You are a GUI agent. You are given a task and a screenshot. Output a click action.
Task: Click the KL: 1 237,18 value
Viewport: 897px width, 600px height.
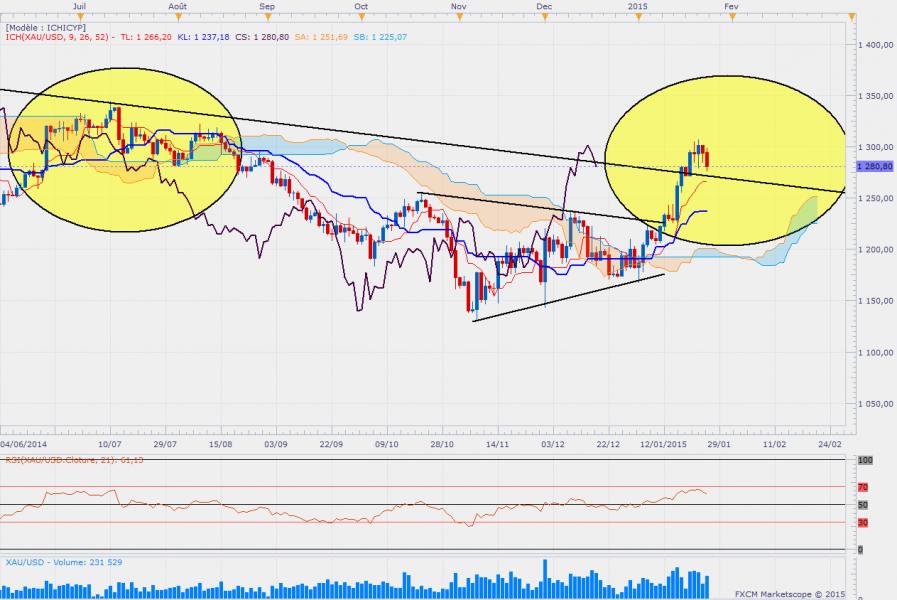click(203, 37)
